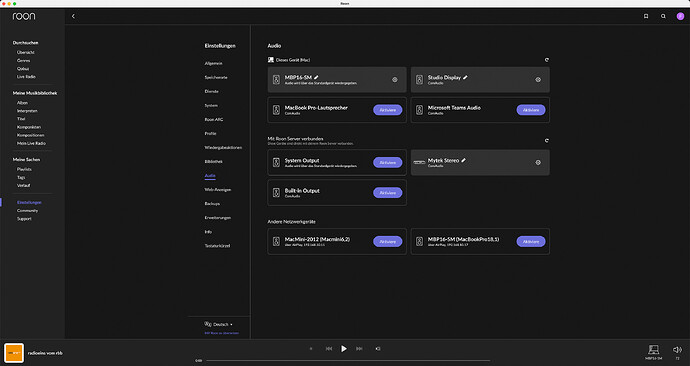Switch to the Backups settings section
Screen dimensions: 690x366
212,204
